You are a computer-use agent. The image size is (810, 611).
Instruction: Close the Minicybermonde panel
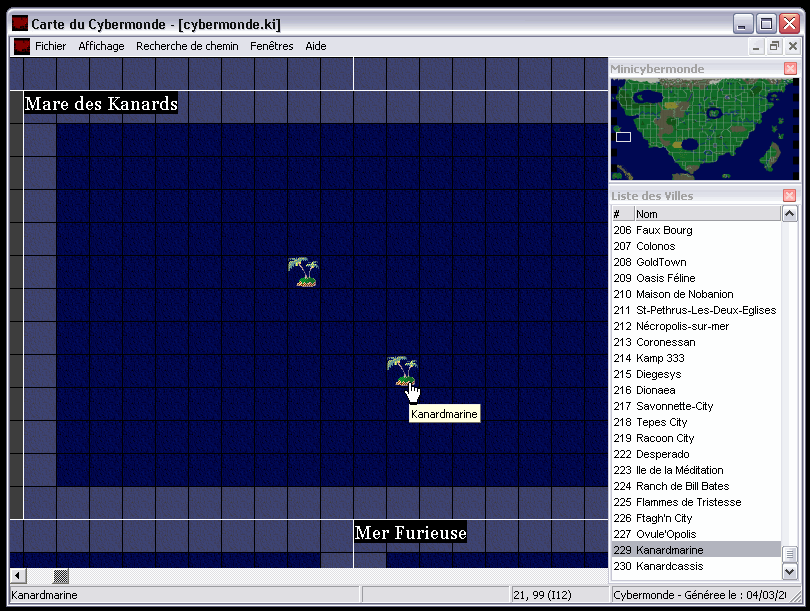coord(790,68)
